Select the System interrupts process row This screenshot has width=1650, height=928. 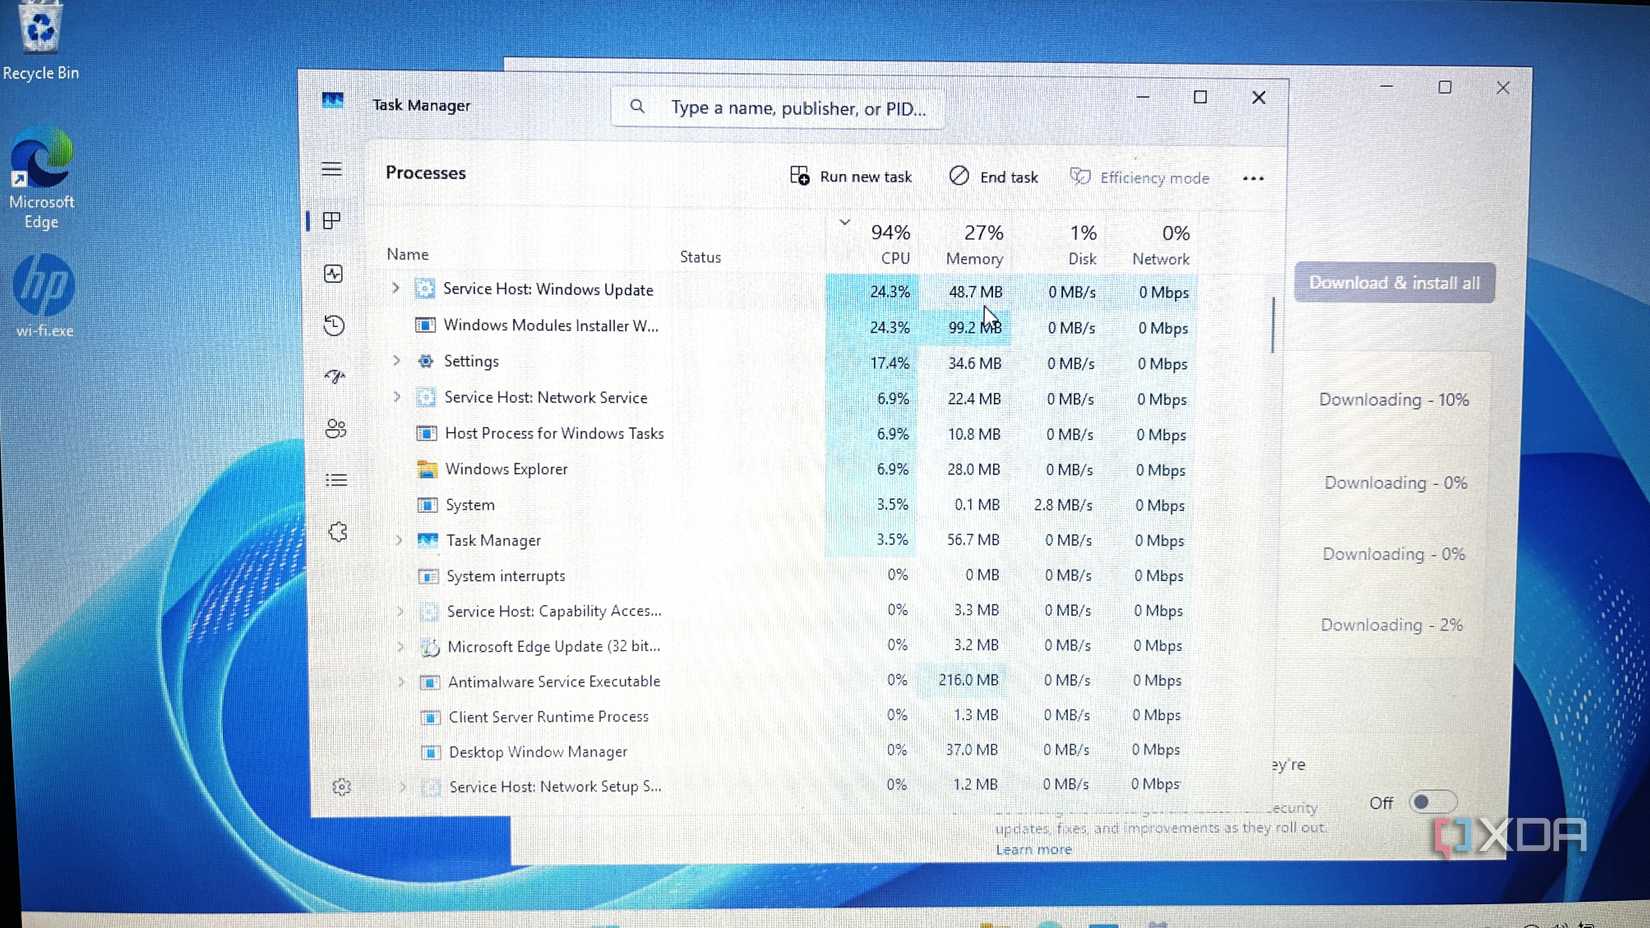pos(790,576)
